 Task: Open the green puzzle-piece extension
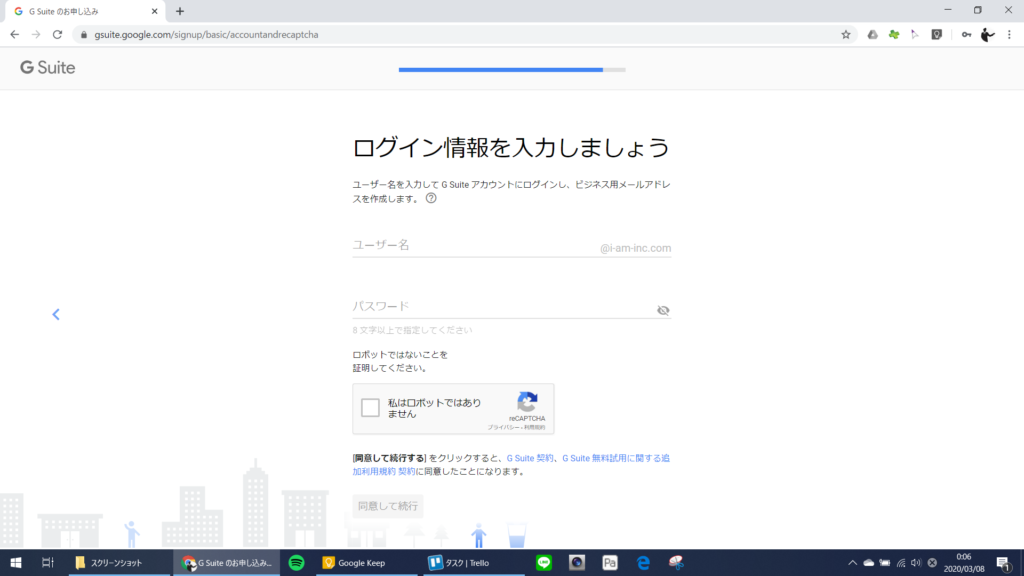[894, 35]
